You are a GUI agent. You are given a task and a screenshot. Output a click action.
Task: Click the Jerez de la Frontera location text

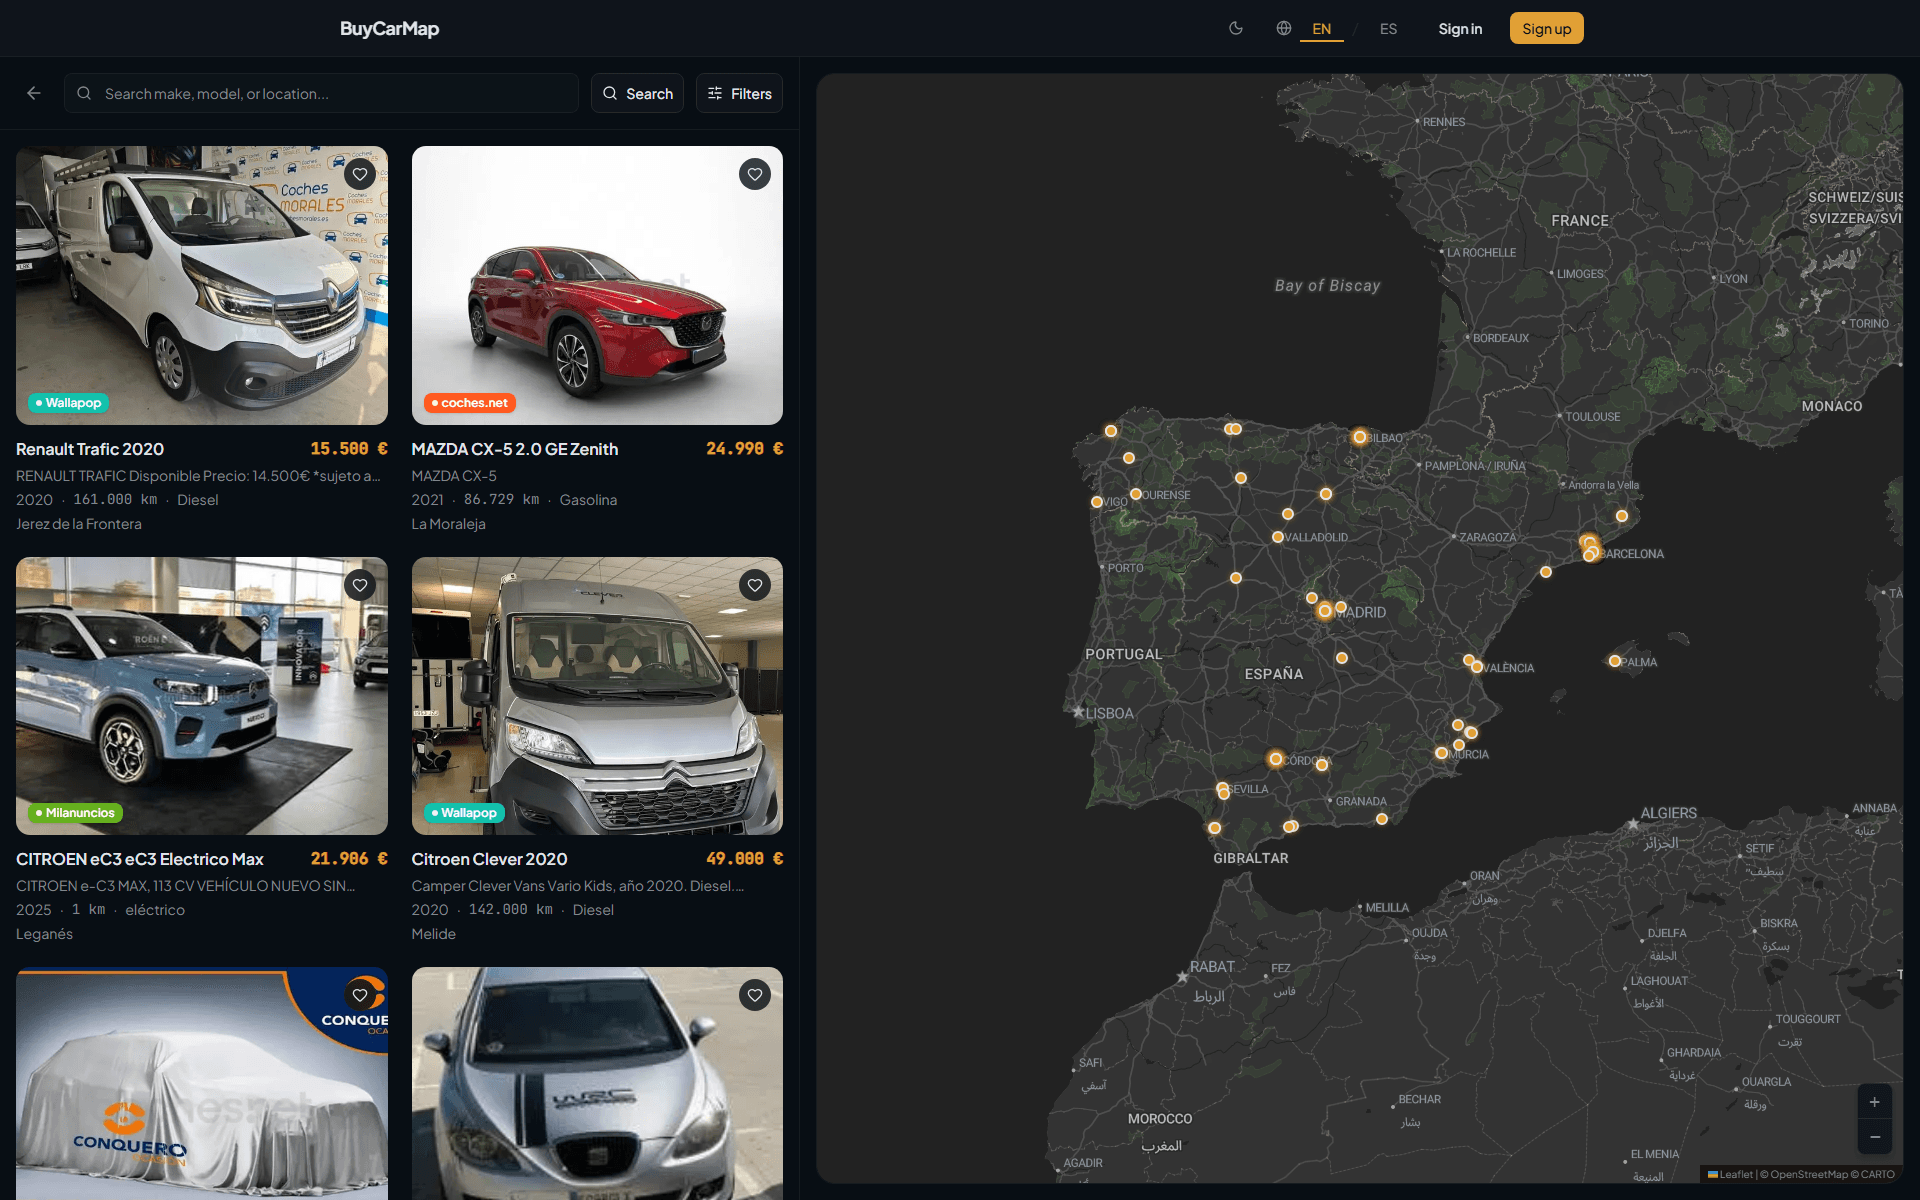79,524
